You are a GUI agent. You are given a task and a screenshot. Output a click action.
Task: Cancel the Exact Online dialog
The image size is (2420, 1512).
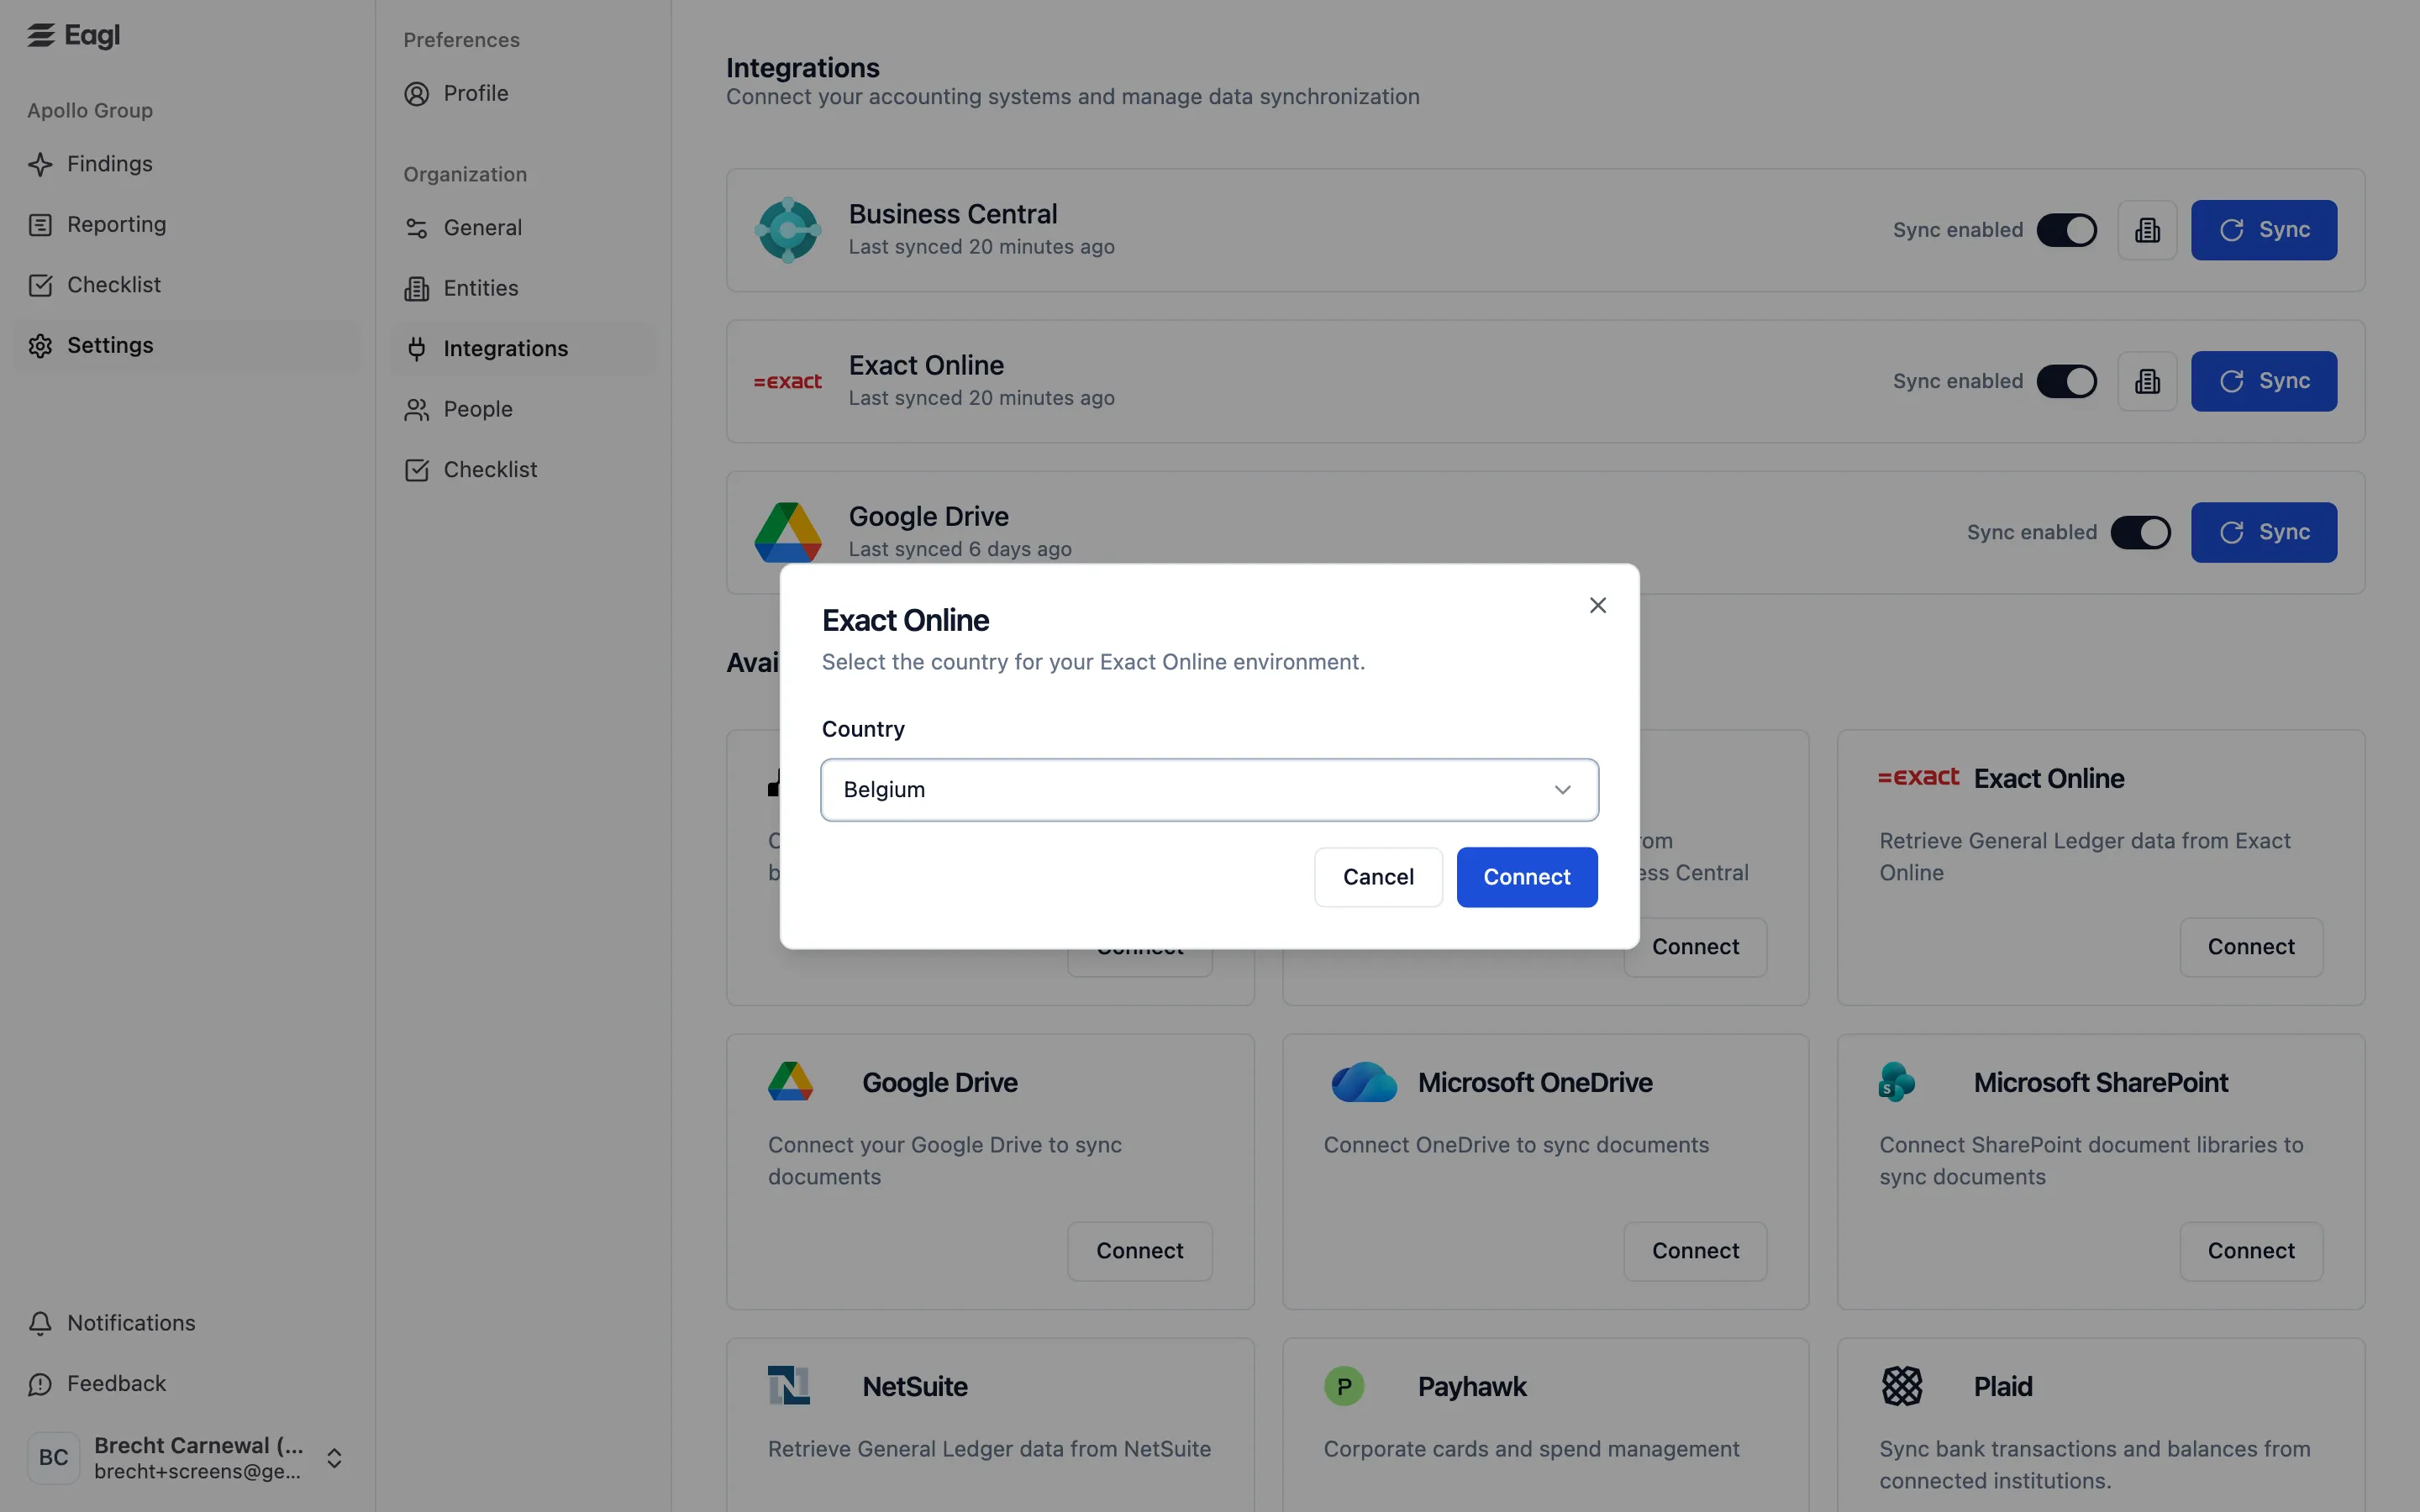click(x=1378, y=877)
